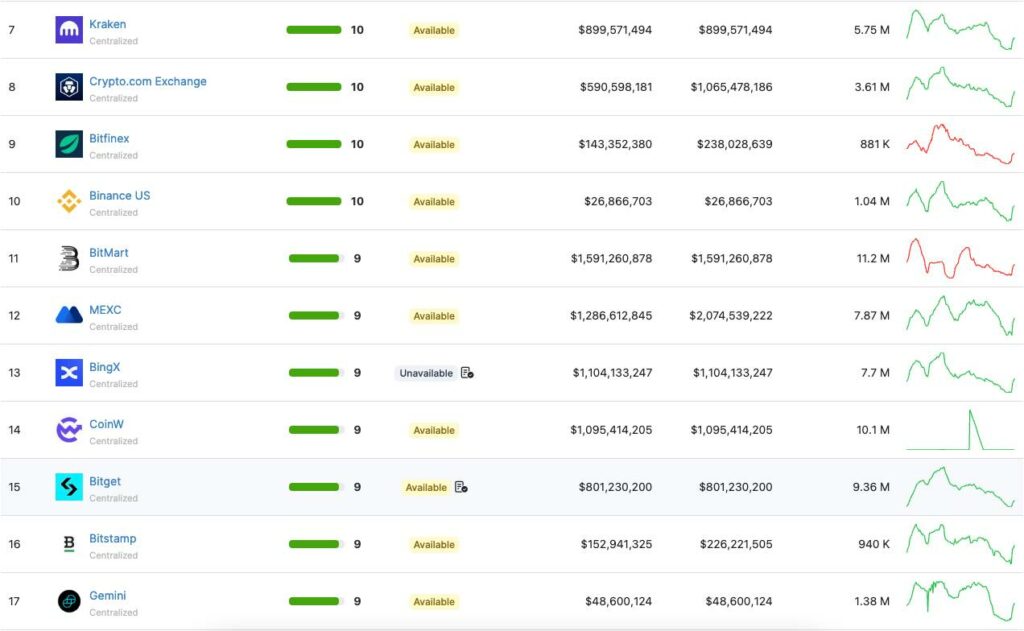Open the Bitfinex exchange link

tap(109, 138)
